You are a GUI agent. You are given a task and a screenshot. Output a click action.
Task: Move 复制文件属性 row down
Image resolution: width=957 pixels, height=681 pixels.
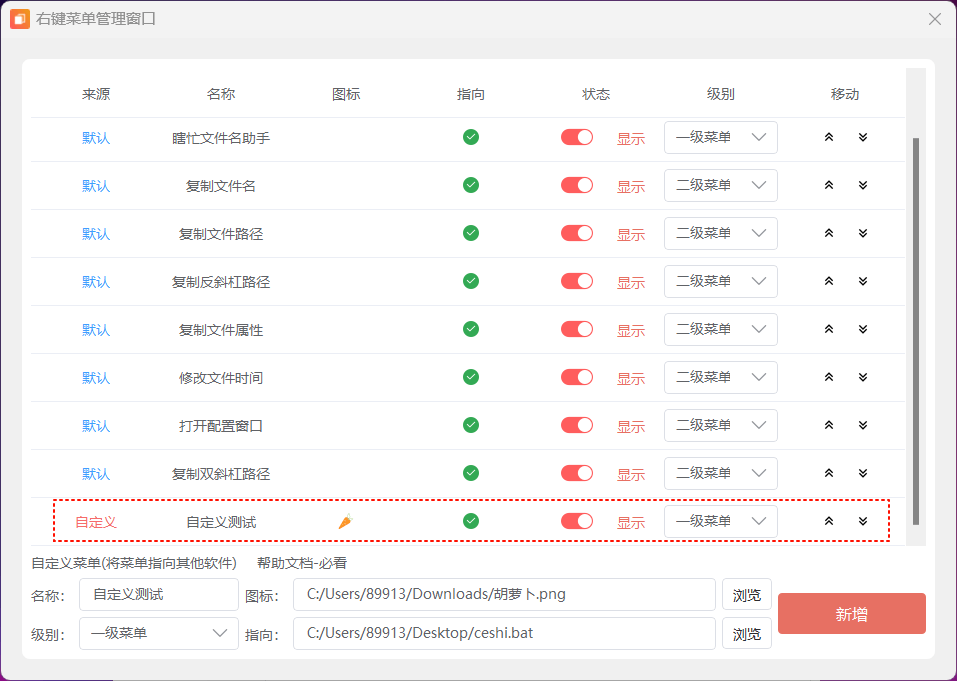point(863,329)
